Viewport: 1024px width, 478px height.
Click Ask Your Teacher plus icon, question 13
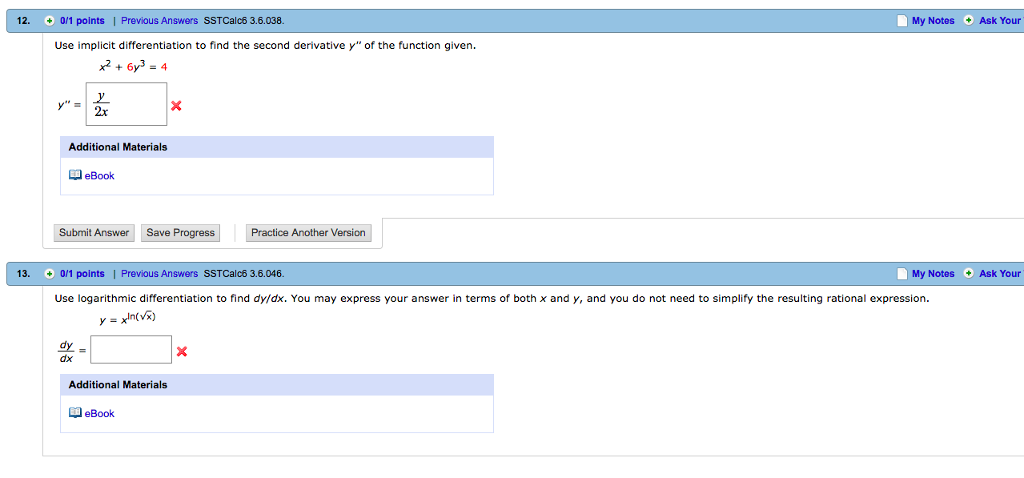[969, 274]
